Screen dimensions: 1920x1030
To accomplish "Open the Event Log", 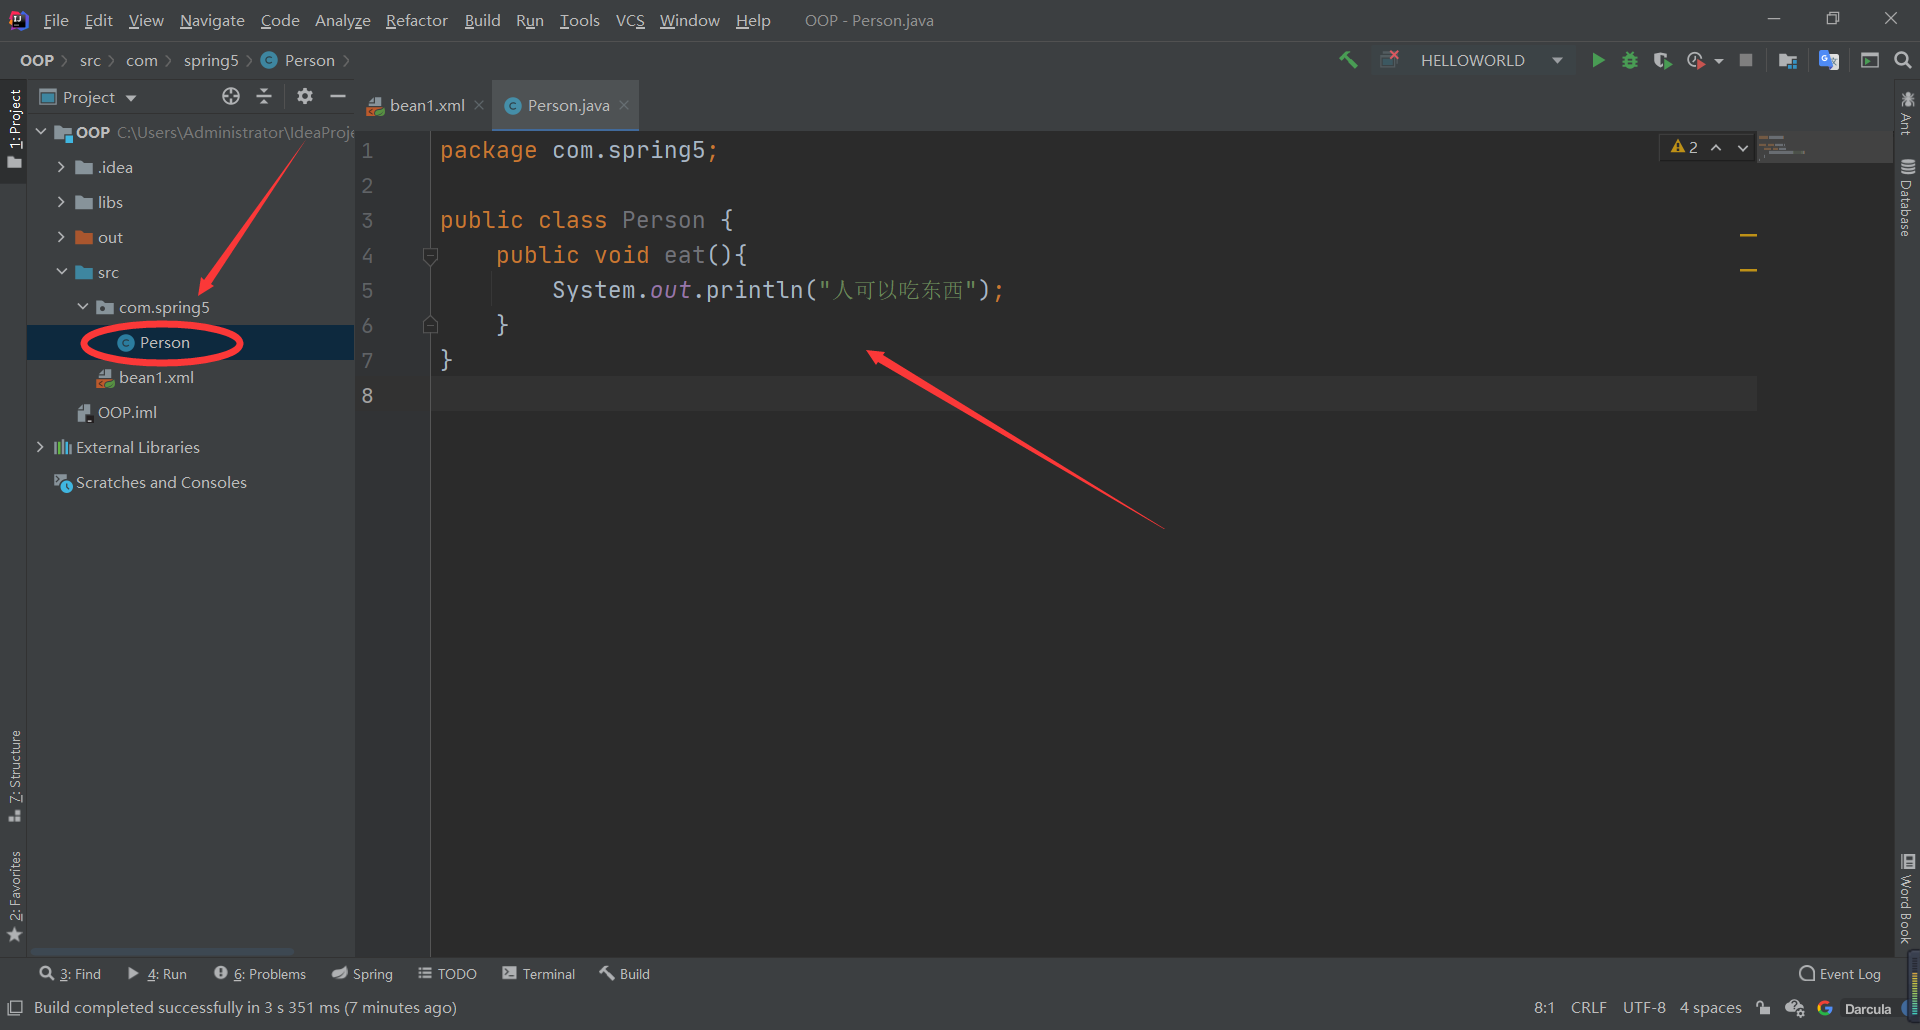I will 1840,974.
